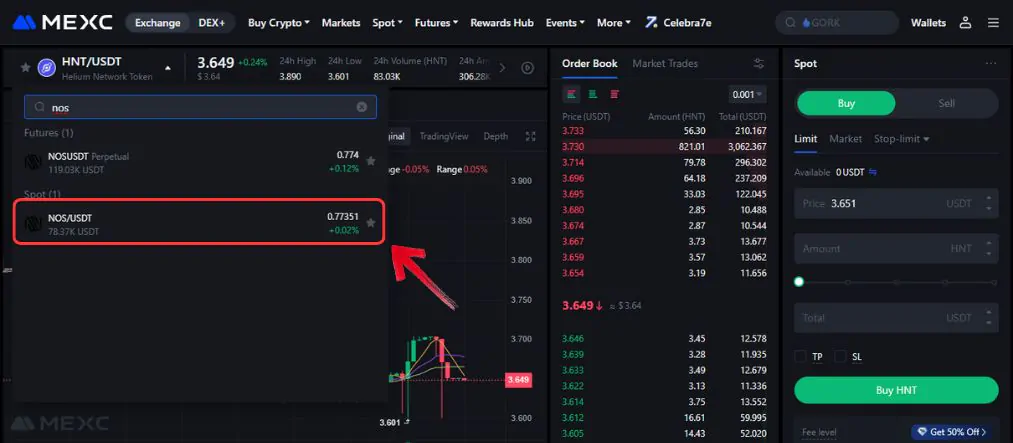This screenshot has height=443, width=1013.
Task: Click ask price 3.730 in order book
Action: (x=573, y=147)
